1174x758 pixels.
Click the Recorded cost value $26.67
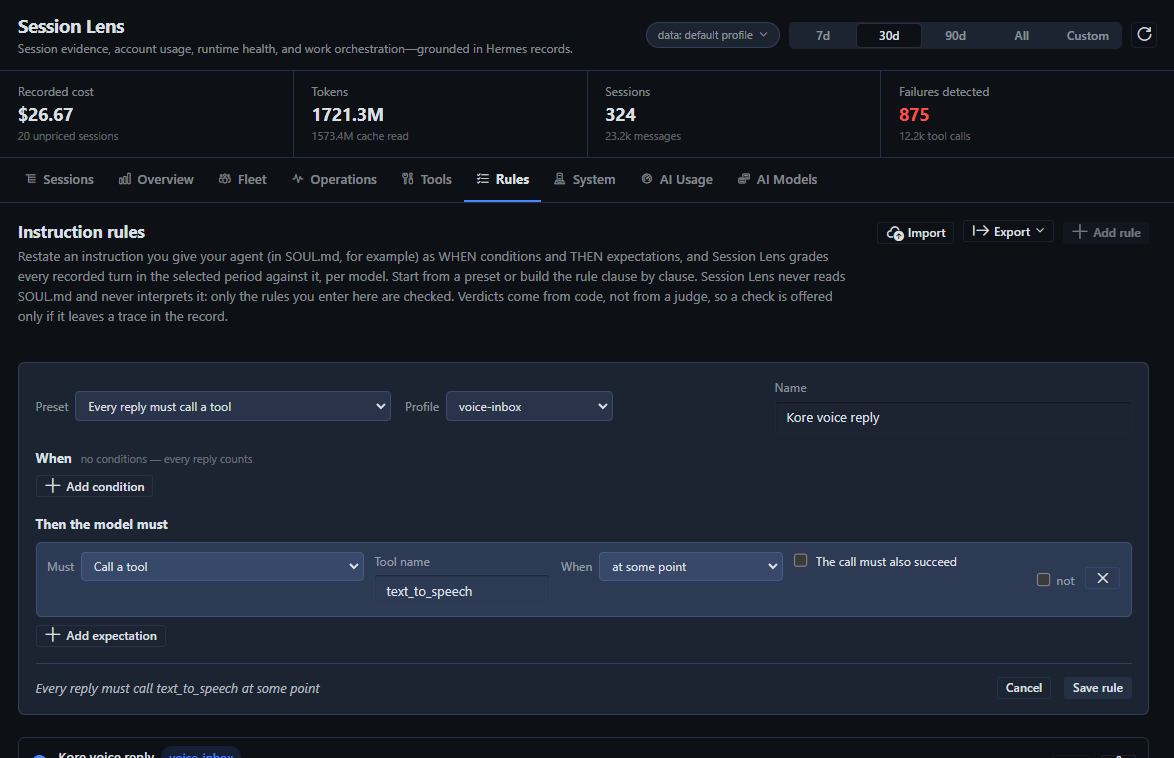pyautogui.click(x=46, y=115)
